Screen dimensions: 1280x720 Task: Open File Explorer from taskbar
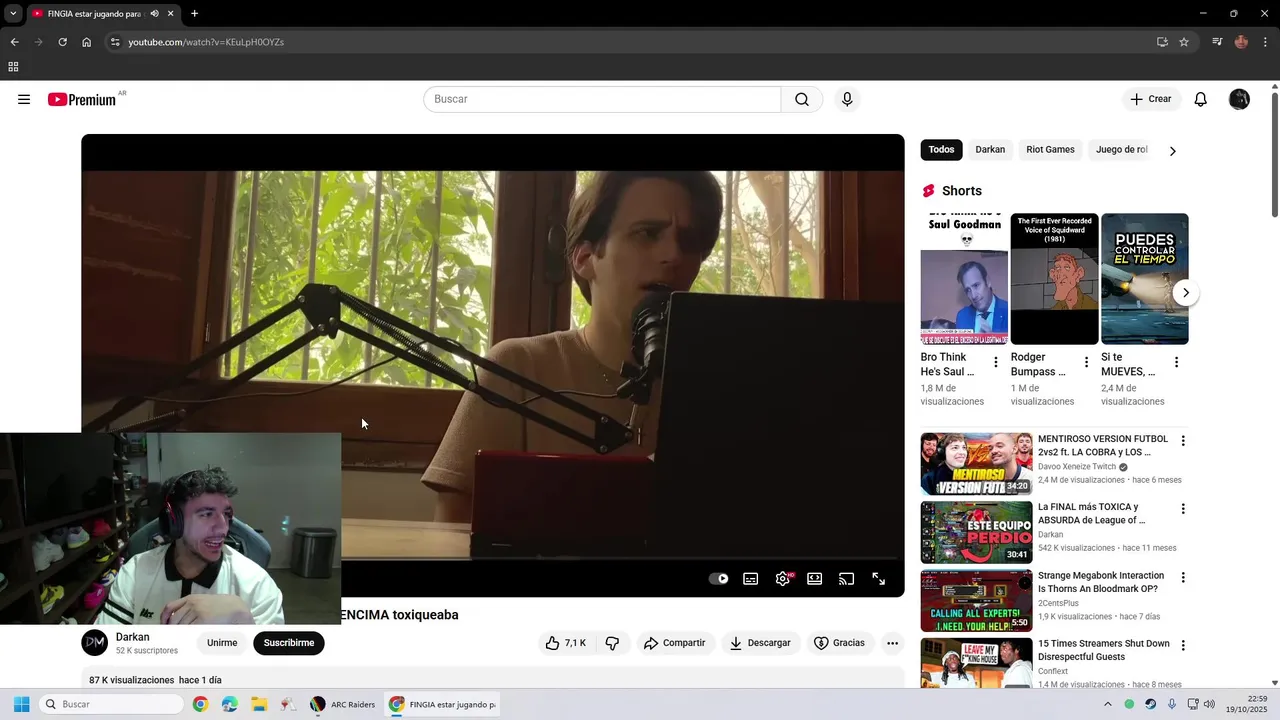(x=259, y=704)
